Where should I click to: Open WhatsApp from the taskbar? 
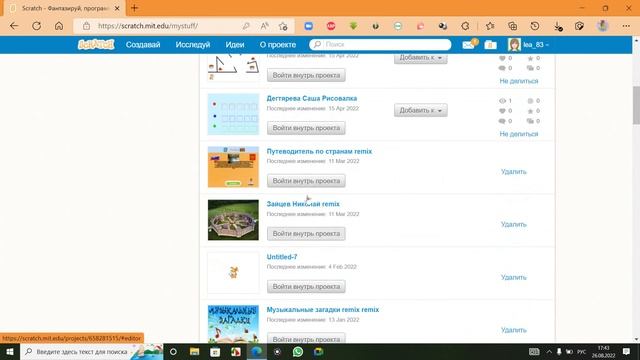tap(298, 351)
